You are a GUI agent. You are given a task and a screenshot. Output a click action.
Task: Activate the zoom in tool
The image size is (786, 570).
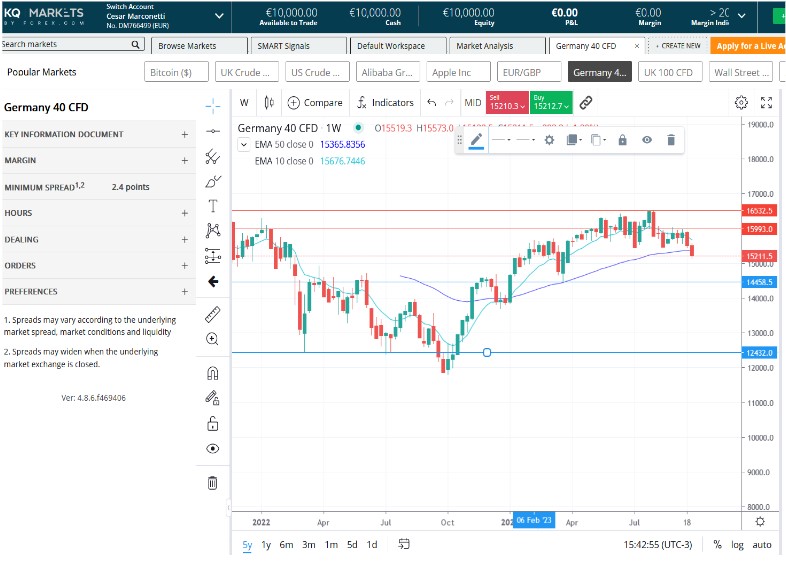coord(213,339)
